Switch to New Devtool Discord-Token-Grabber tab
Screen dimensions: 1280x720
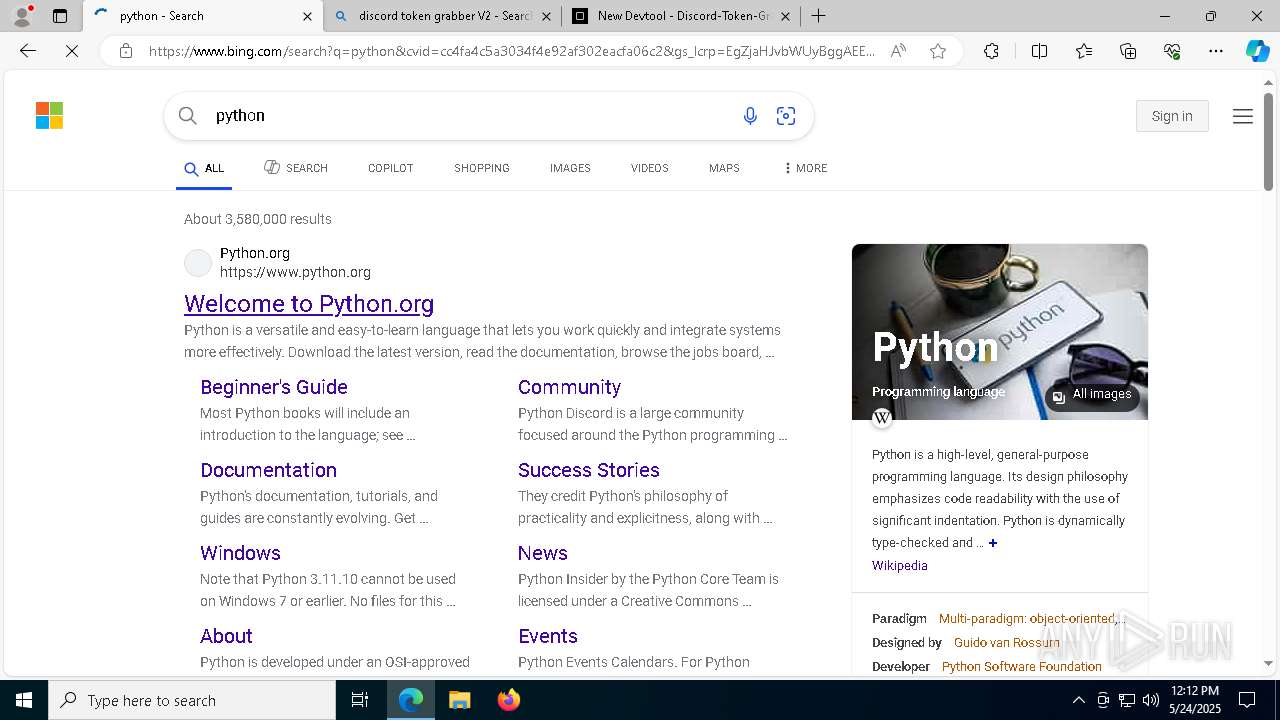coord(682,16)
